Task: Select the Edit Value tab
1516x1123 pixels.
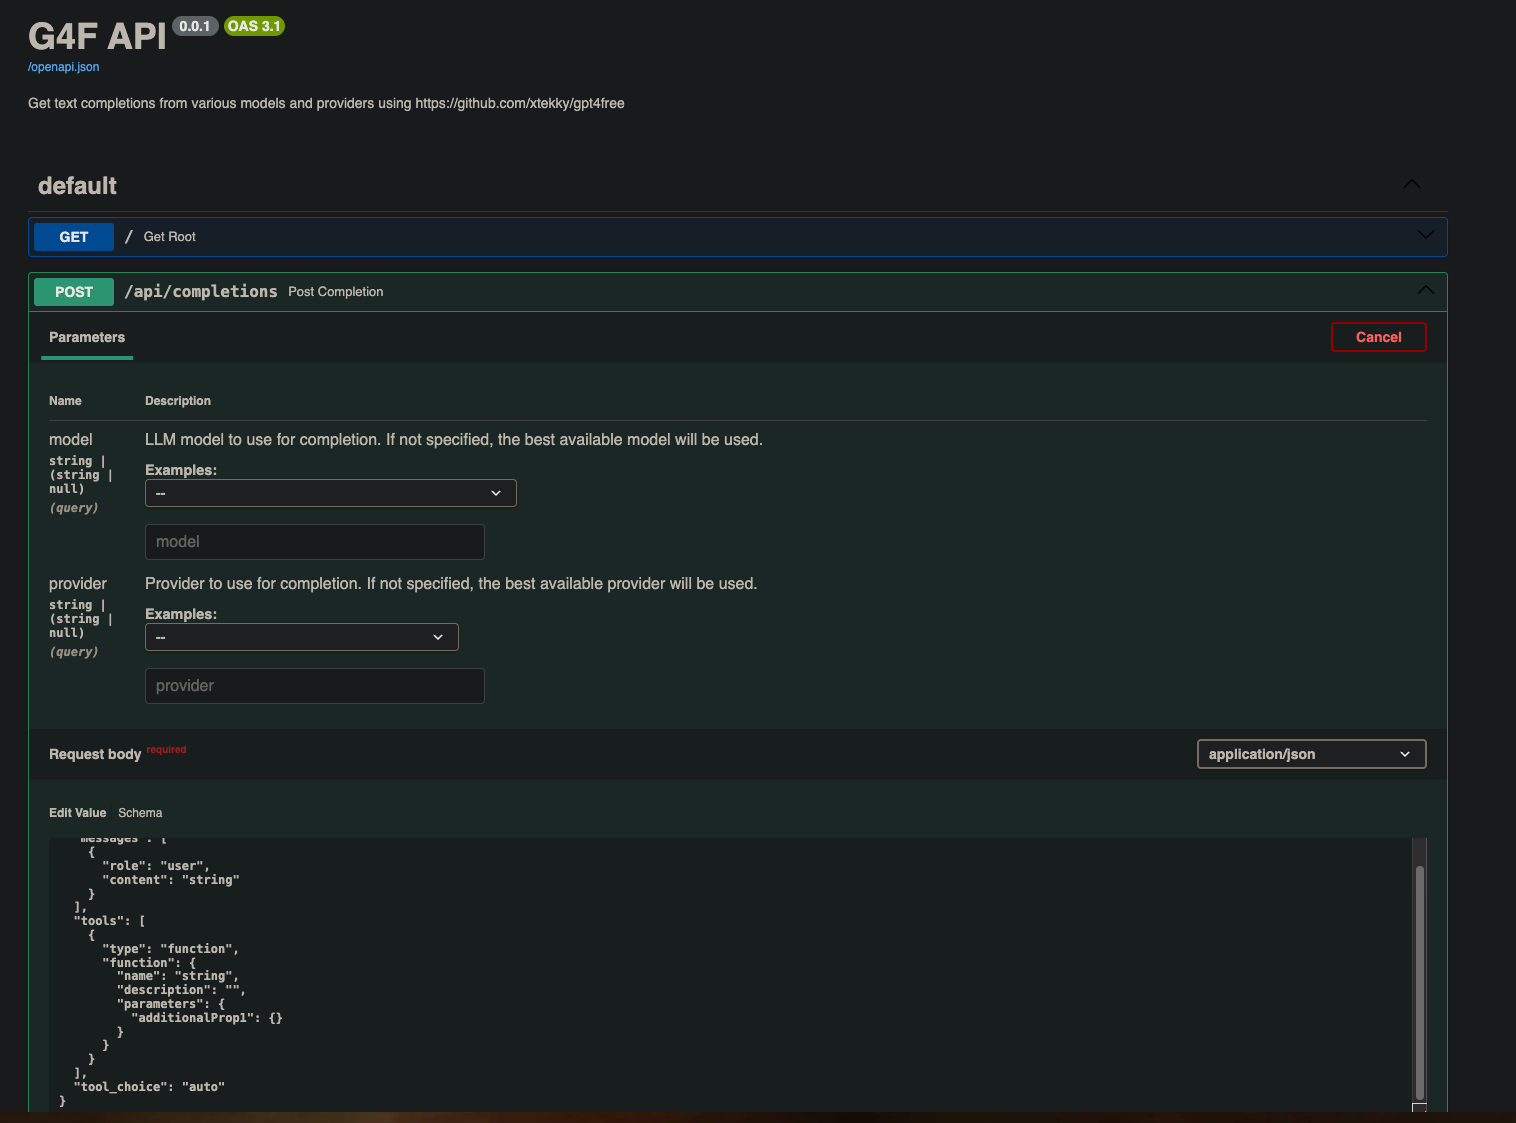Action: point(77,813)
